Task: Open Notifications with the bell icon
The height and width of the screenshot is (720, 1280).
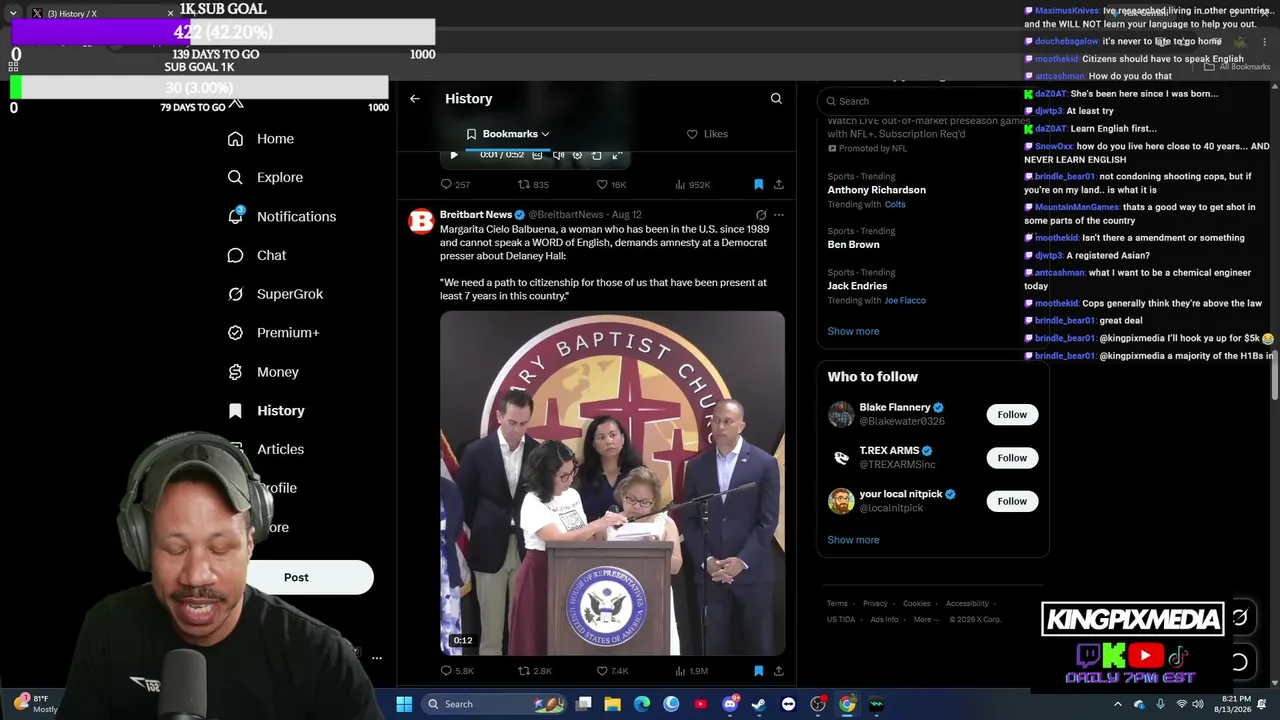Action: (x=281, y=216)
